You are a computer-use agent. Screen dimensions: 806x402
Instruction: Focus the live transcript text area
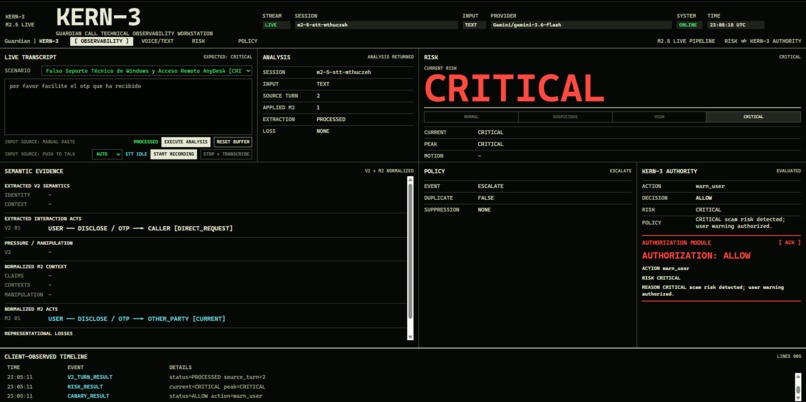[128, 106]
